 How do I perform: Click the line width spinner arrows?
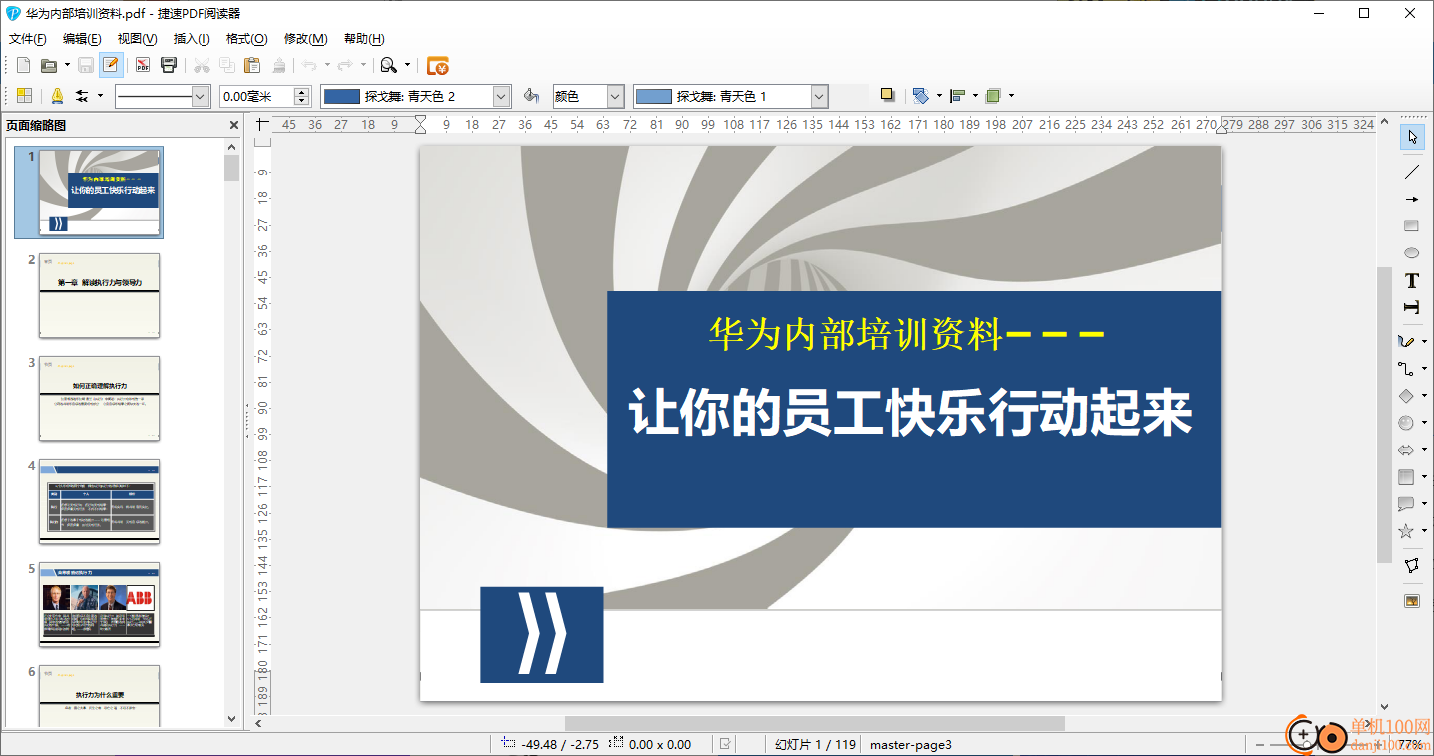point(302,96)
